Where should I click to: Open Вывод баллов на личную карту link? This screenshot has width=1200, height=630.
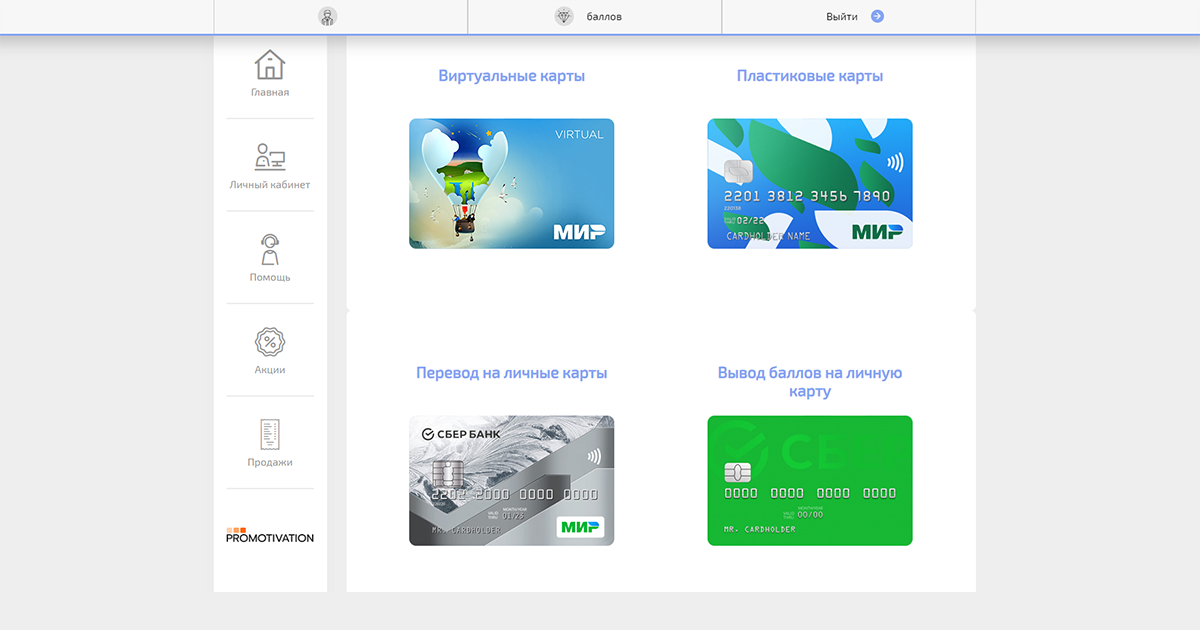point(810,382)
